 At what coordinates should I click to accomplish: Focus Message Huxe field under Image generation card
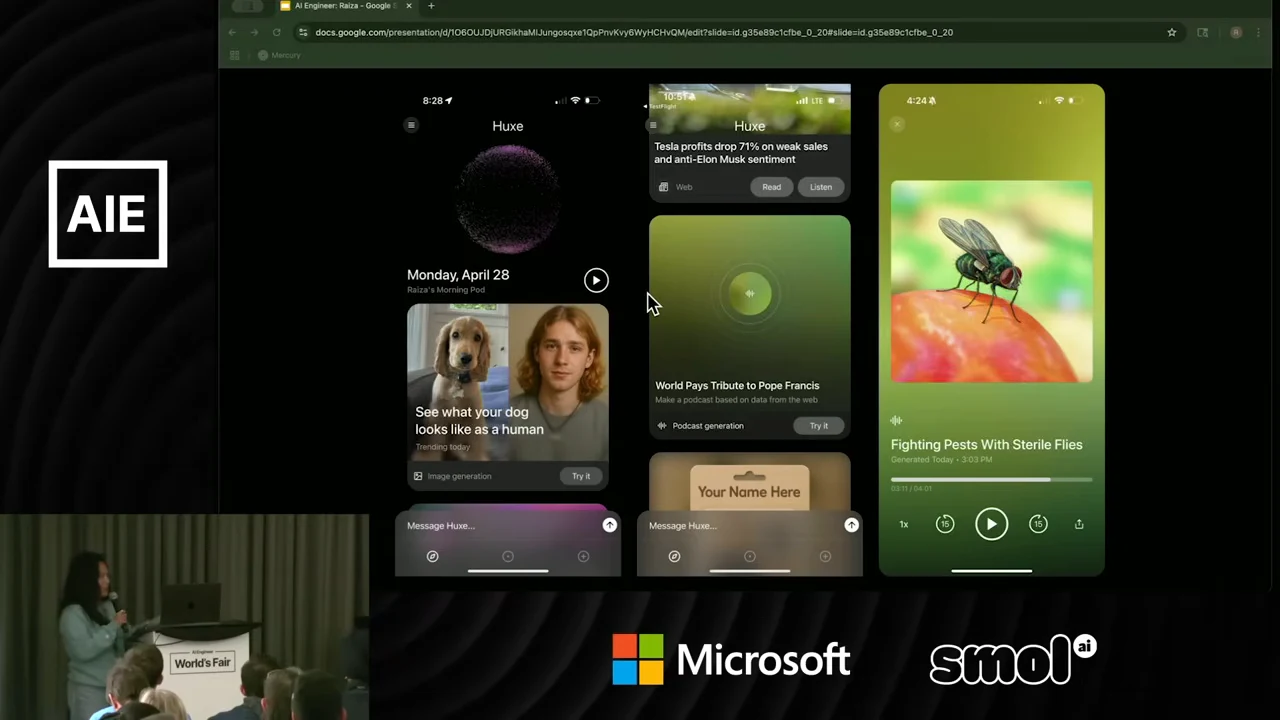point(500,525)
